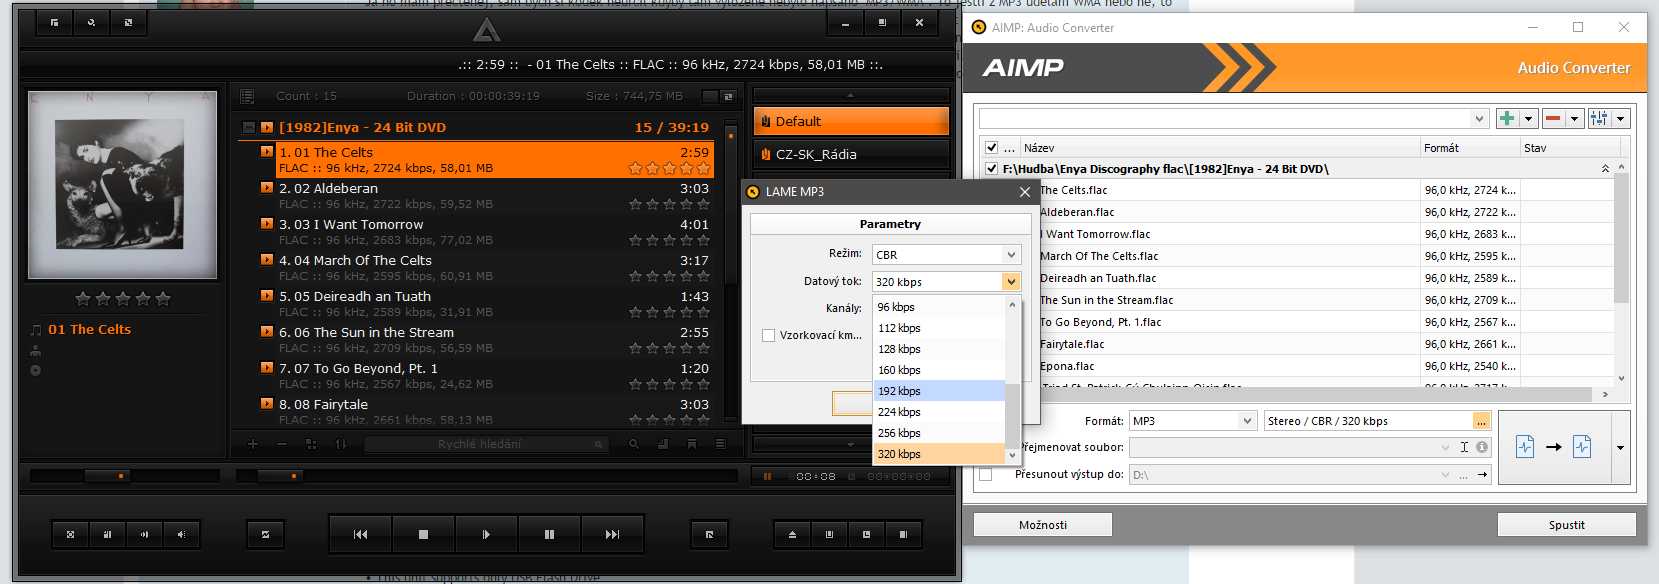
Task: Go to the previous track
Action: [360, 534]
